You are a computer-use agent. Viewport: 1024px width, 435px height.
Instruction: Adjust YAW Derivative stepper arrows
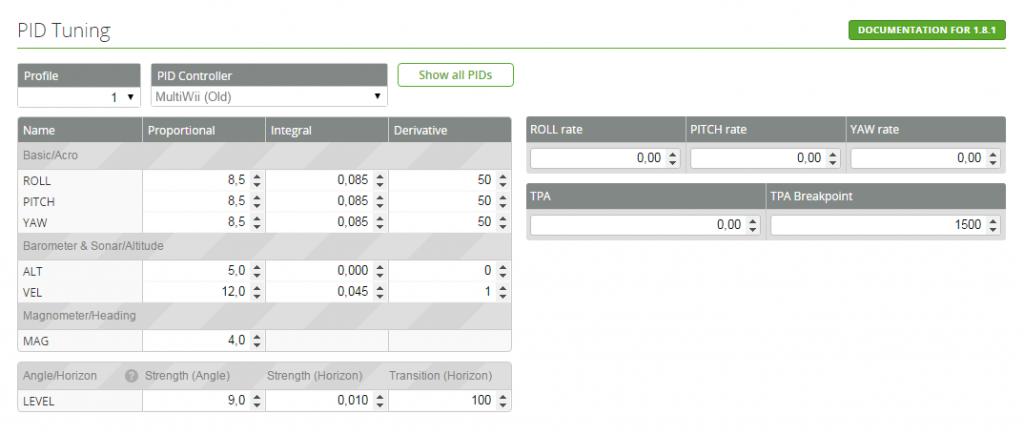point(502,221)
